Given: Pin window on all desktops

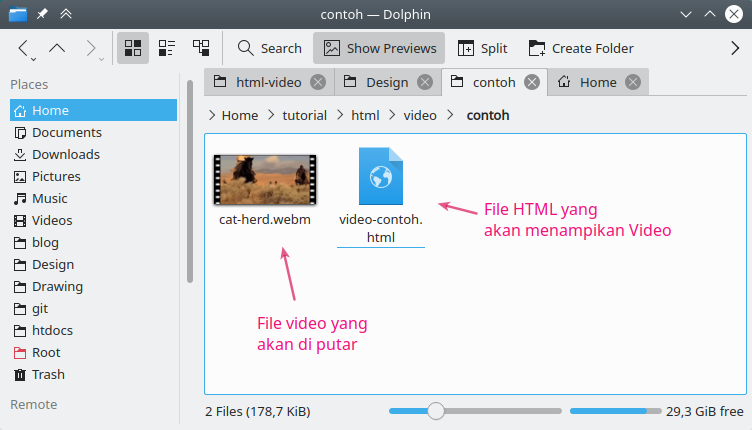Looking at the screenshot, I should (42, 14).
